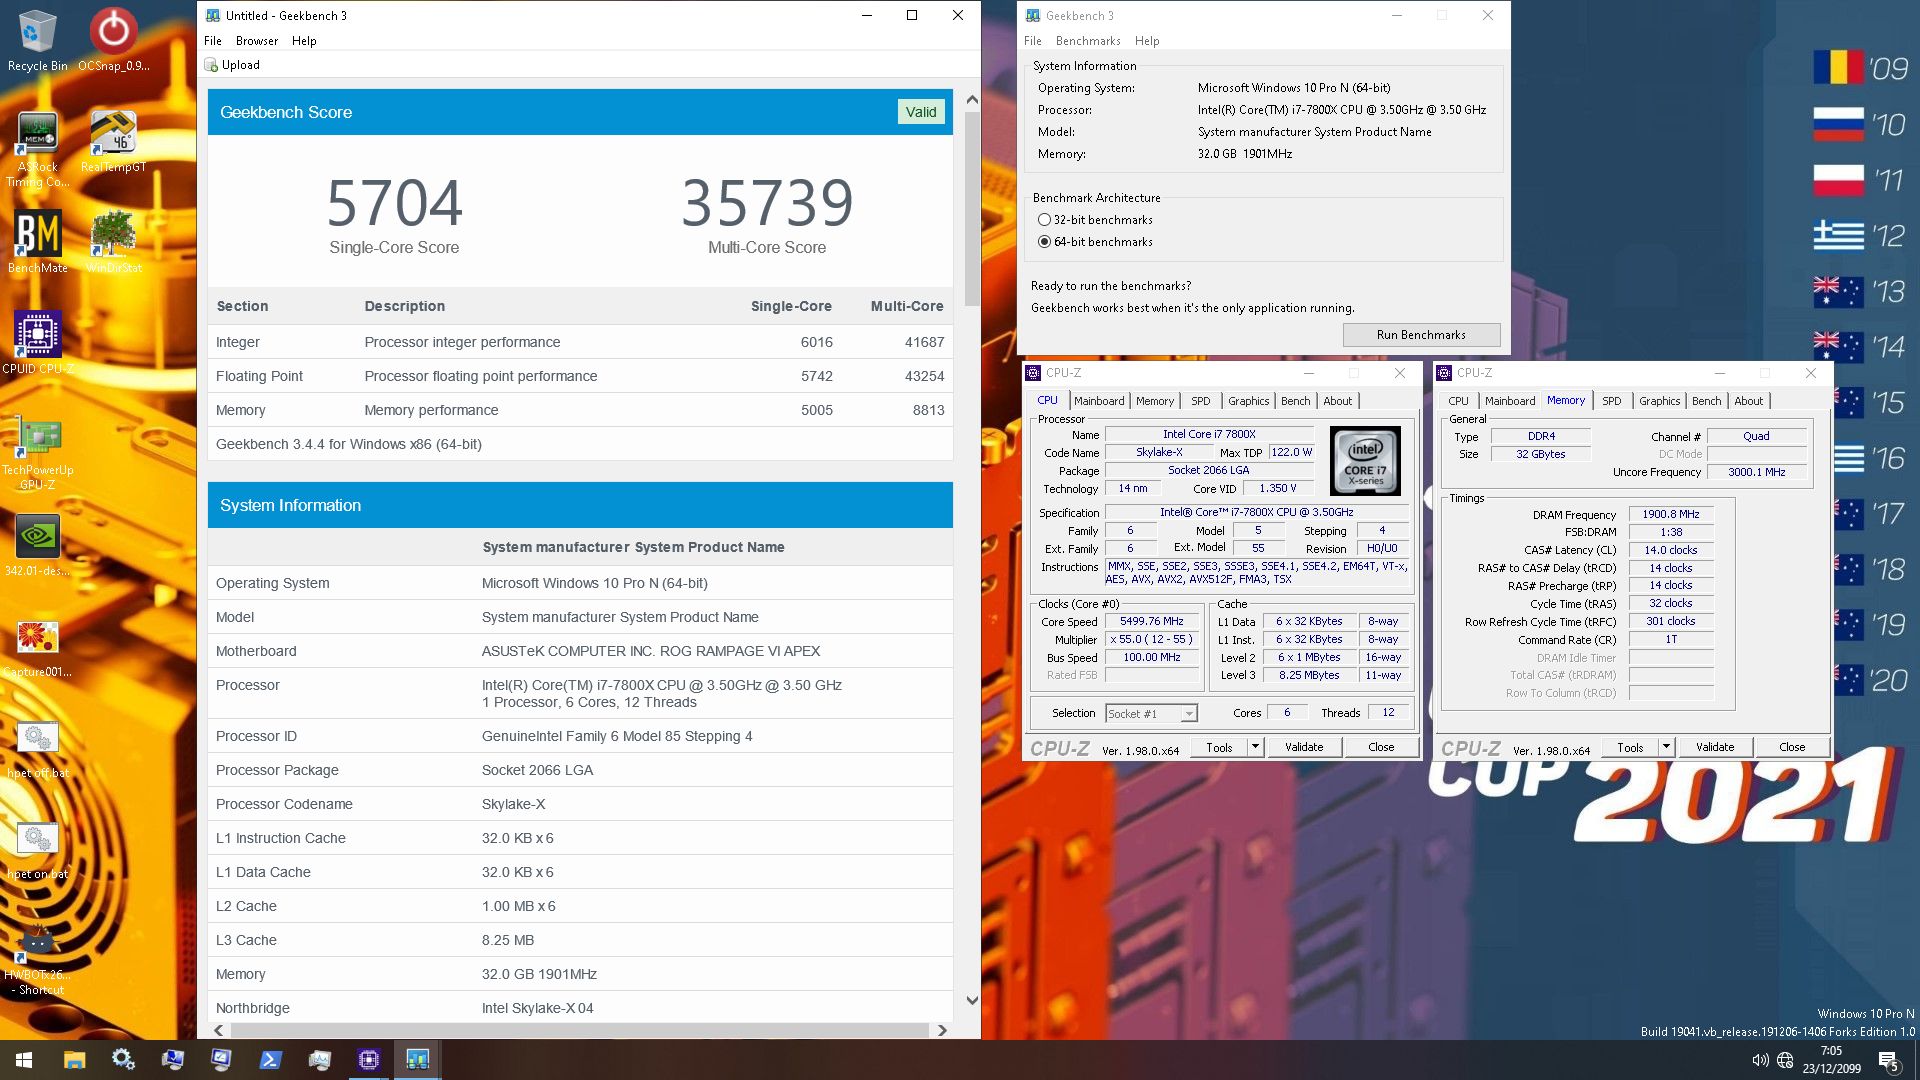Click the Motherboard row ROG RAMPAGE VI APEX

tap(580, 651)
